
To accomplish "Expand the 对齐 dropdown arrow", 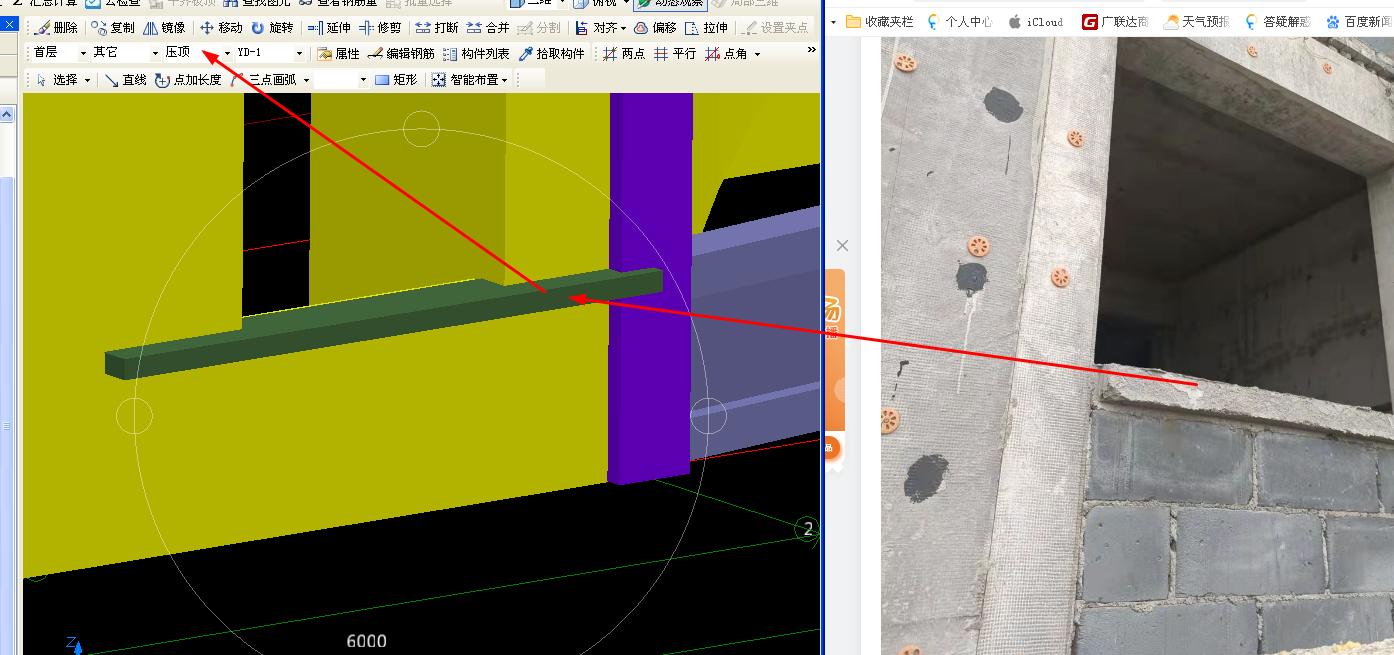I will [624, 28].
